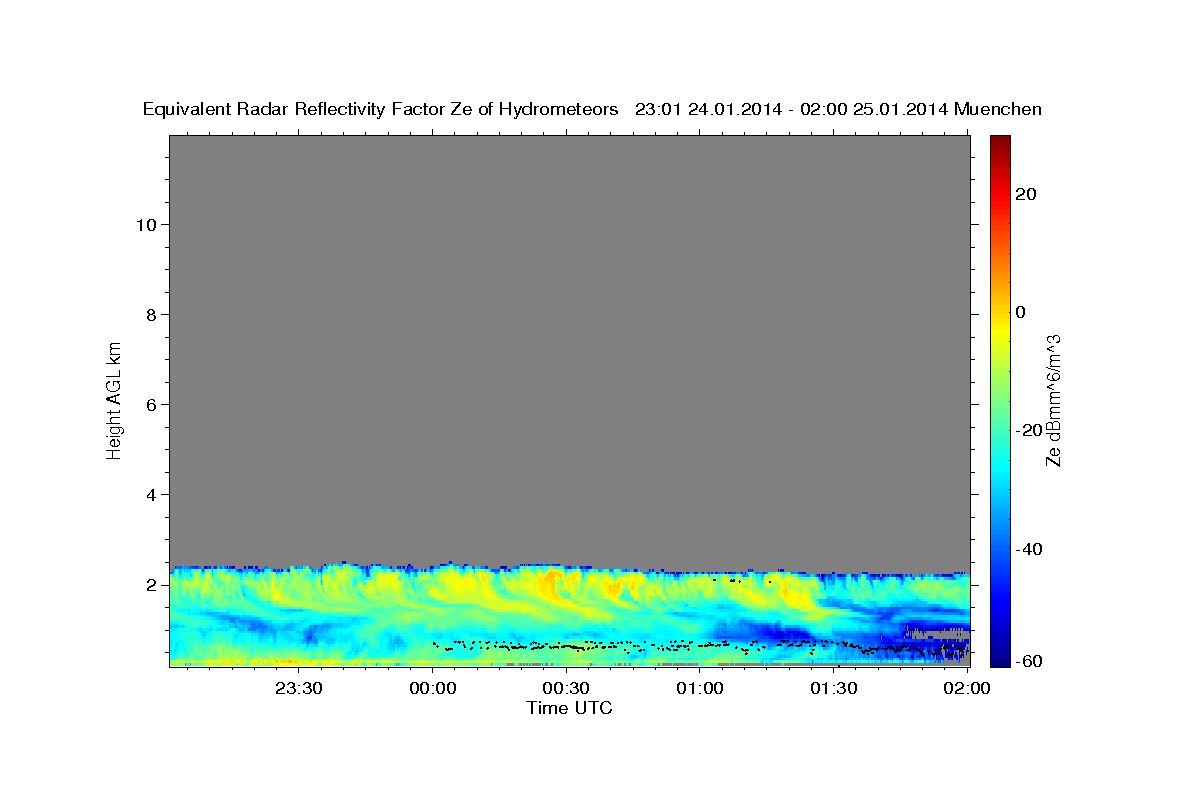Click the dark blue bottom of the colorbar

999,655
